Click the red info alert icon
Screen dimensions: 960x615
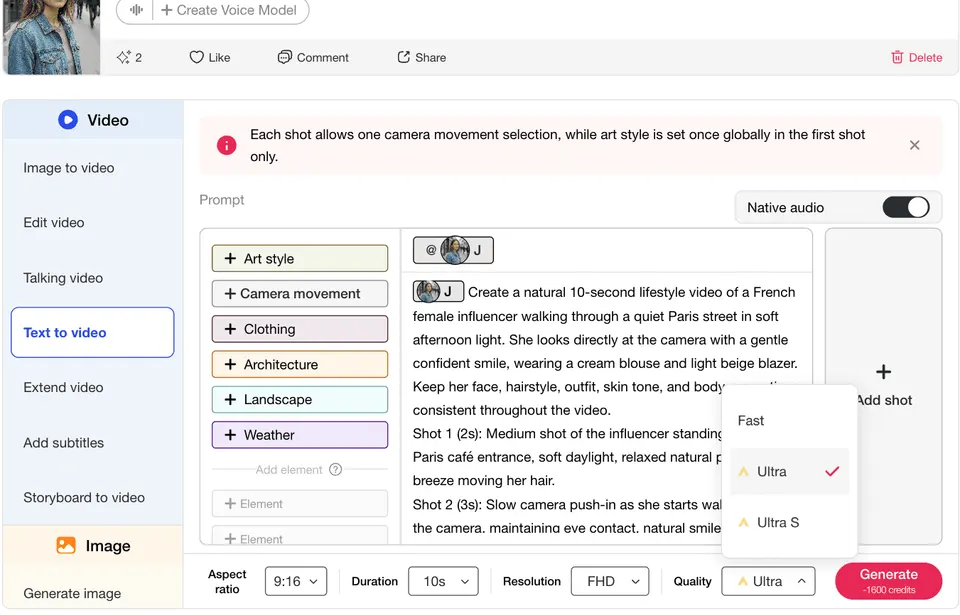pyautogui.click(x=227, y=145)
